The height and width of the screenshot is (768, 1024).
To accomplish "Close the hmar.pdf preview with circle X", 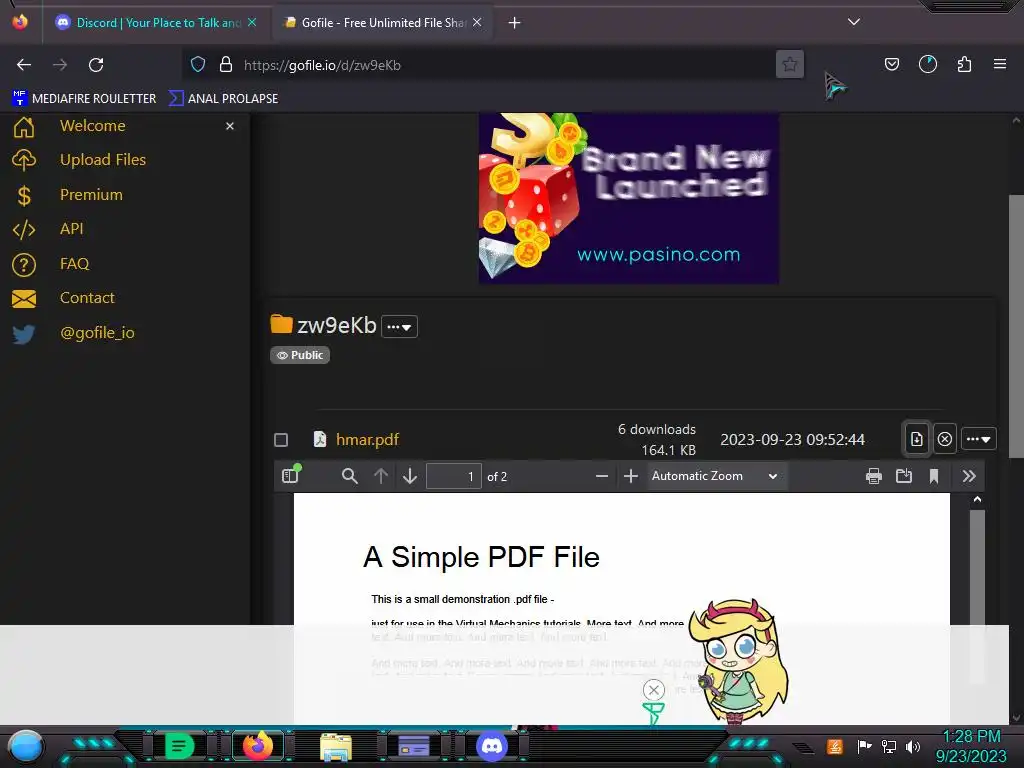I will [944, 439].
